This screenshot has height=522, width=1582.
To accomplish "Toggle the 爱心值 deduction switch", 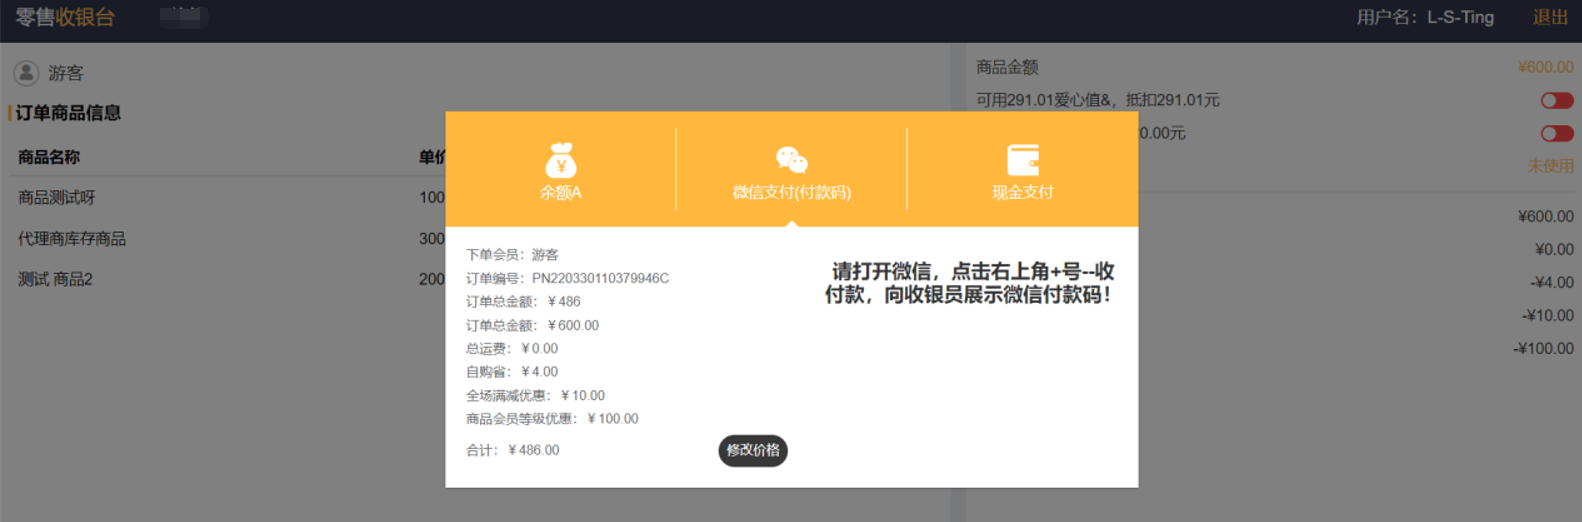I will (1556, 100).
